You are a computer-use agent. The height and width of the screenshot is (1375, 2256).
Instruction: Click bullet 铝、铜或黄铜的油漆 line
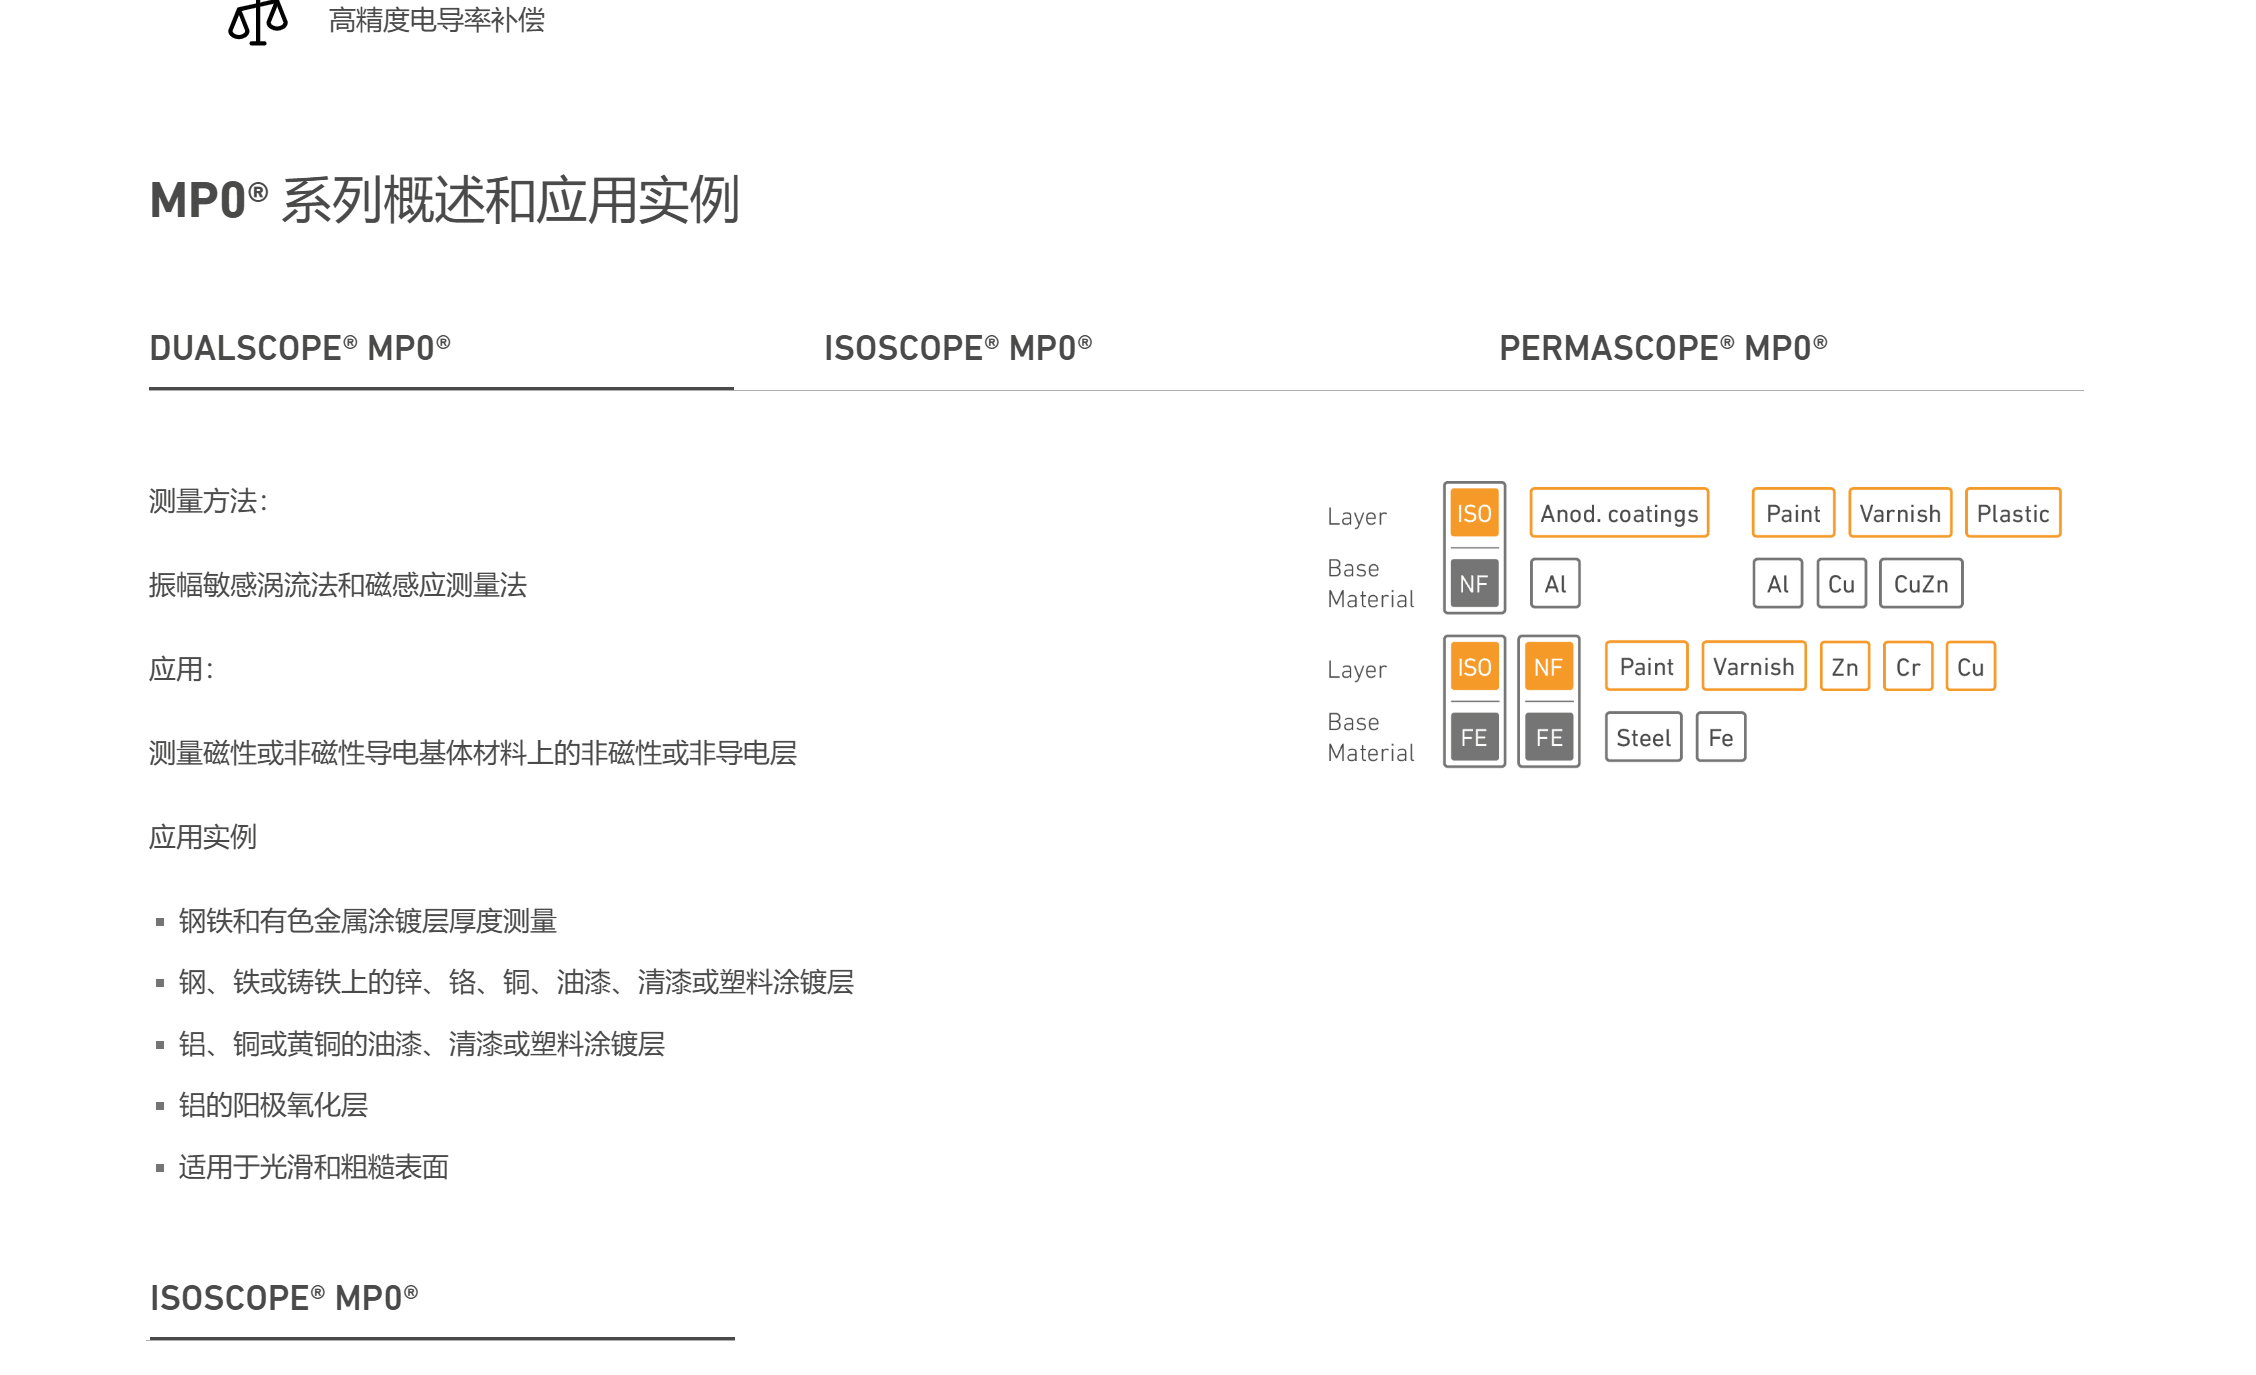(422, 1044)
